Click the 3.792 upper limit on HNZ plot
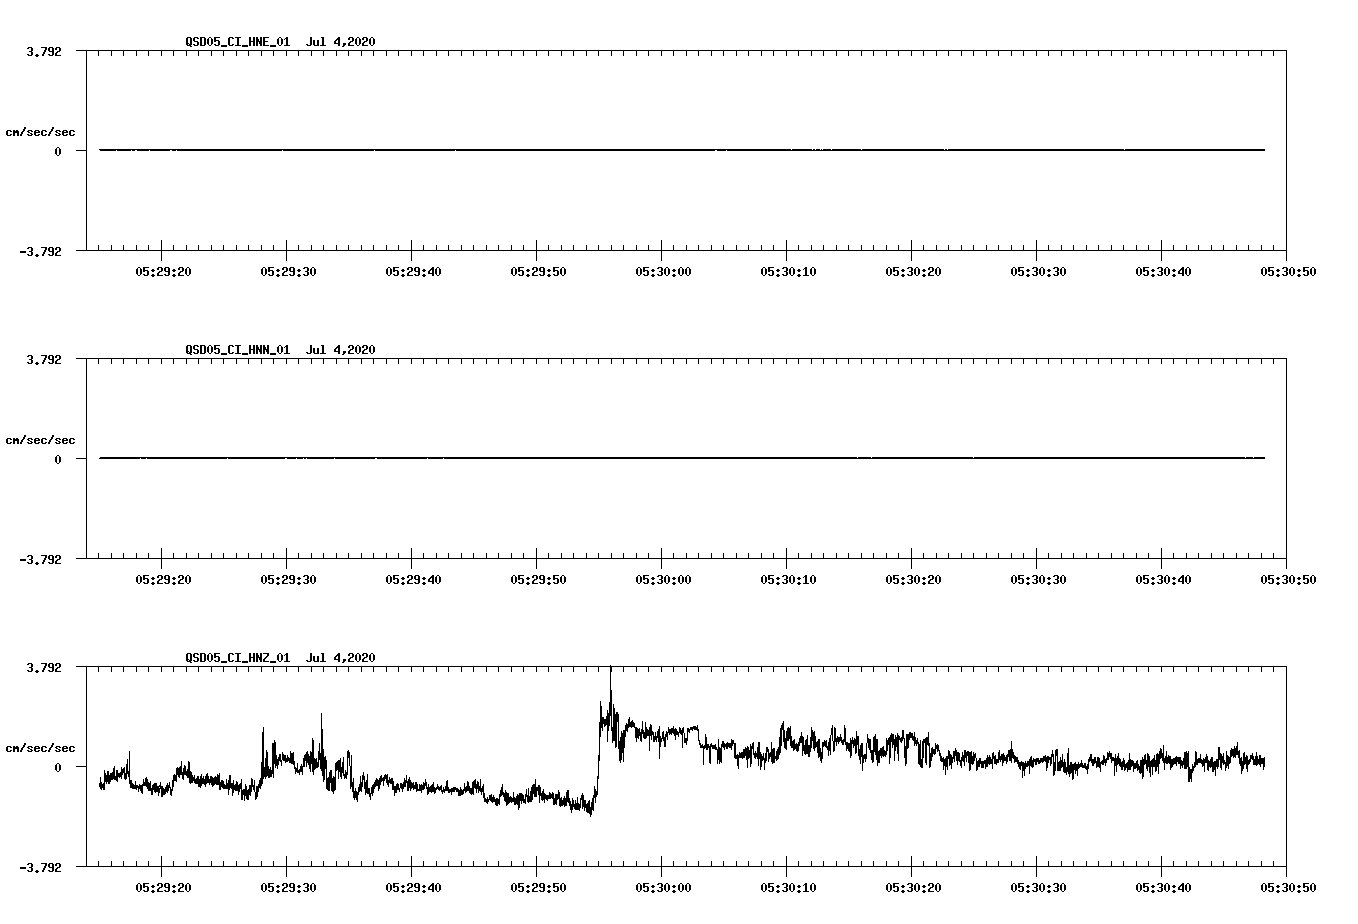Viewport: 1358px width, 924px height. [x=43, y=667]
